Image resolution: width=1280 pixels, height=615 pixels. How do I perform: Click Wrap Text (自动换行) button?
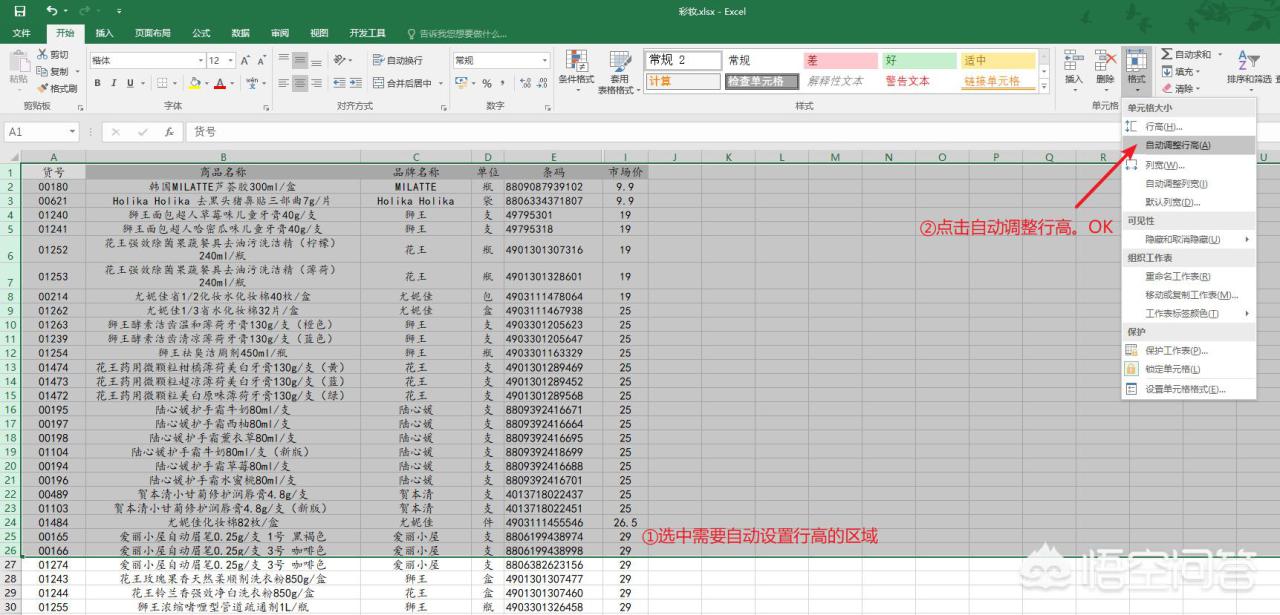coord(398,60)
